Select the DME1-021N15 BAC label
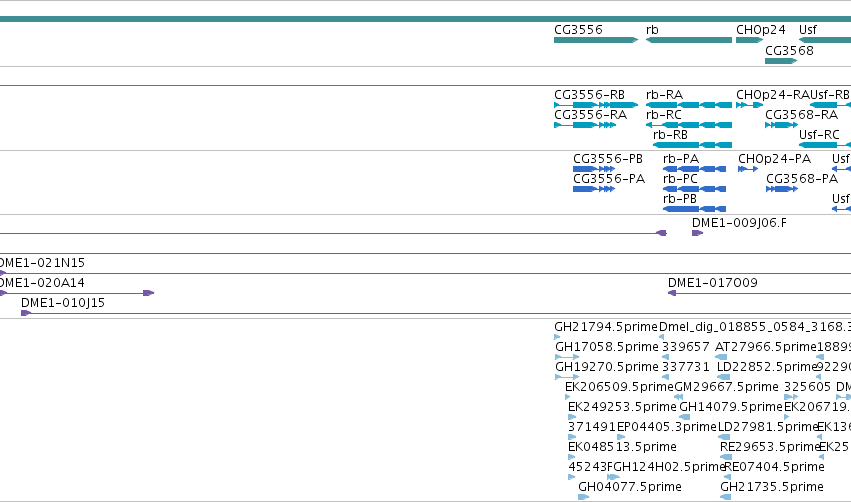Viewport: 851px width, 502px height. [42, 263]
